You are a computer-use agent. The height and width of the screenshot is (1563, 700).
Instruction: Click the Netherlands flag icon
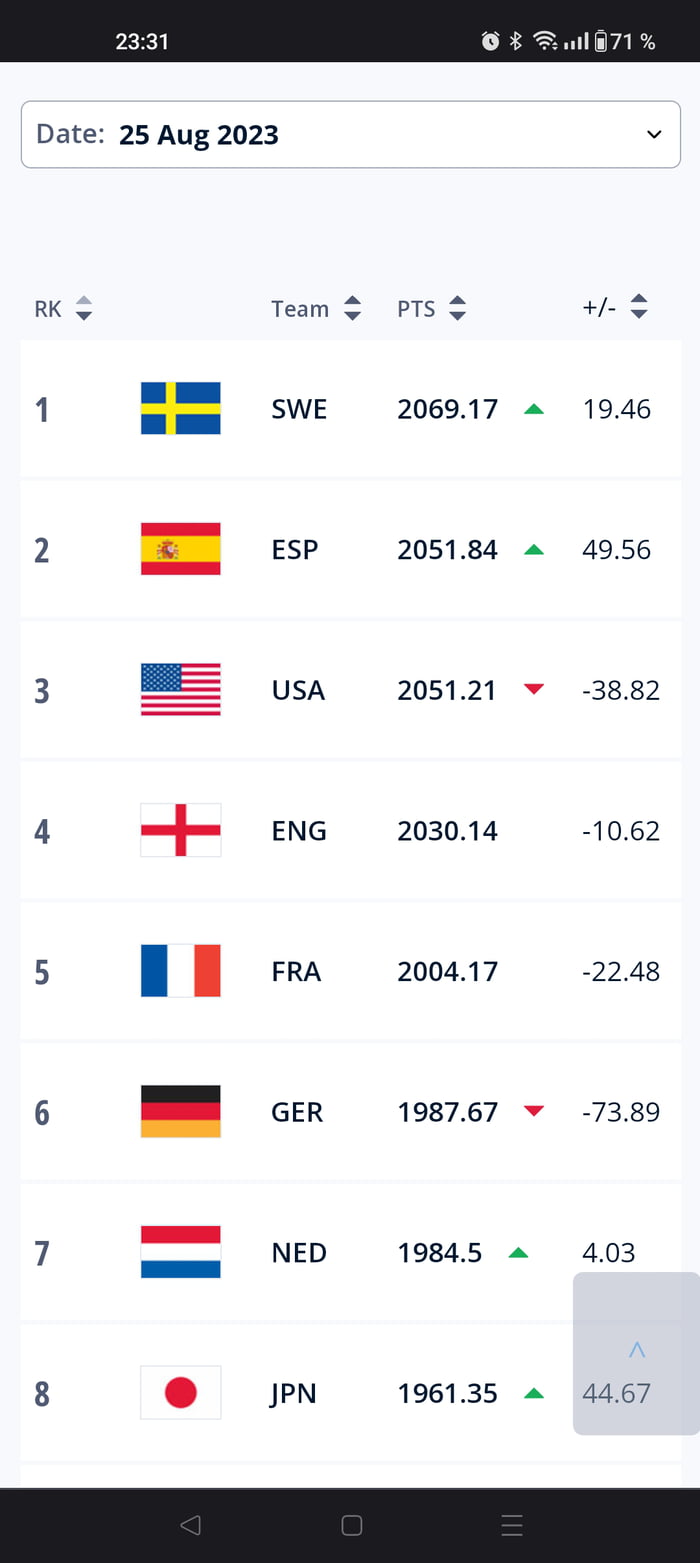tap(181, 1252)
